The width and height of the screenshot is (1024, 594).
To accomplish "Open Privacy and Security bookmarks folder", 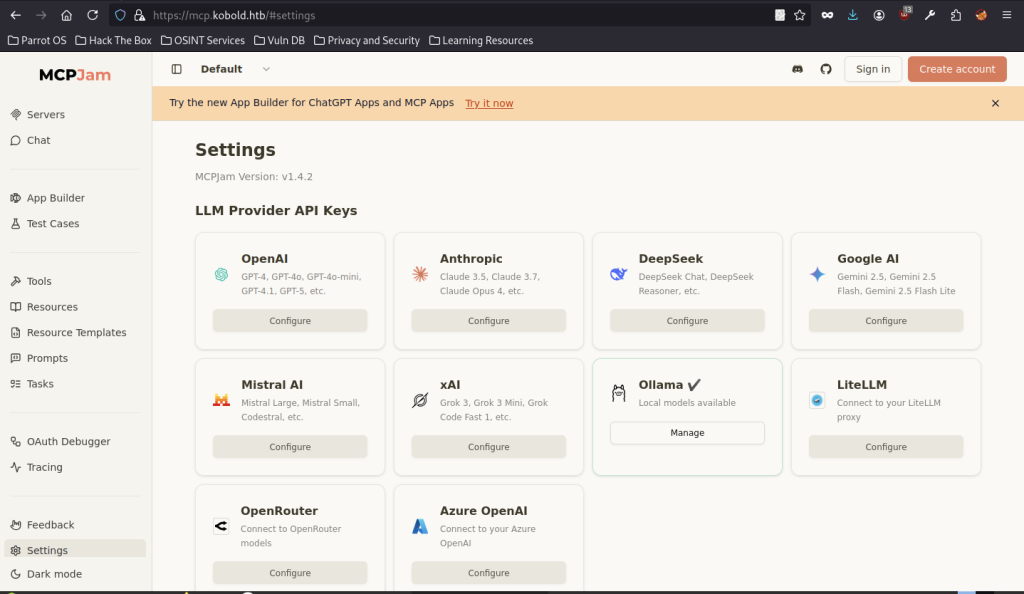I will pos(367,40).
